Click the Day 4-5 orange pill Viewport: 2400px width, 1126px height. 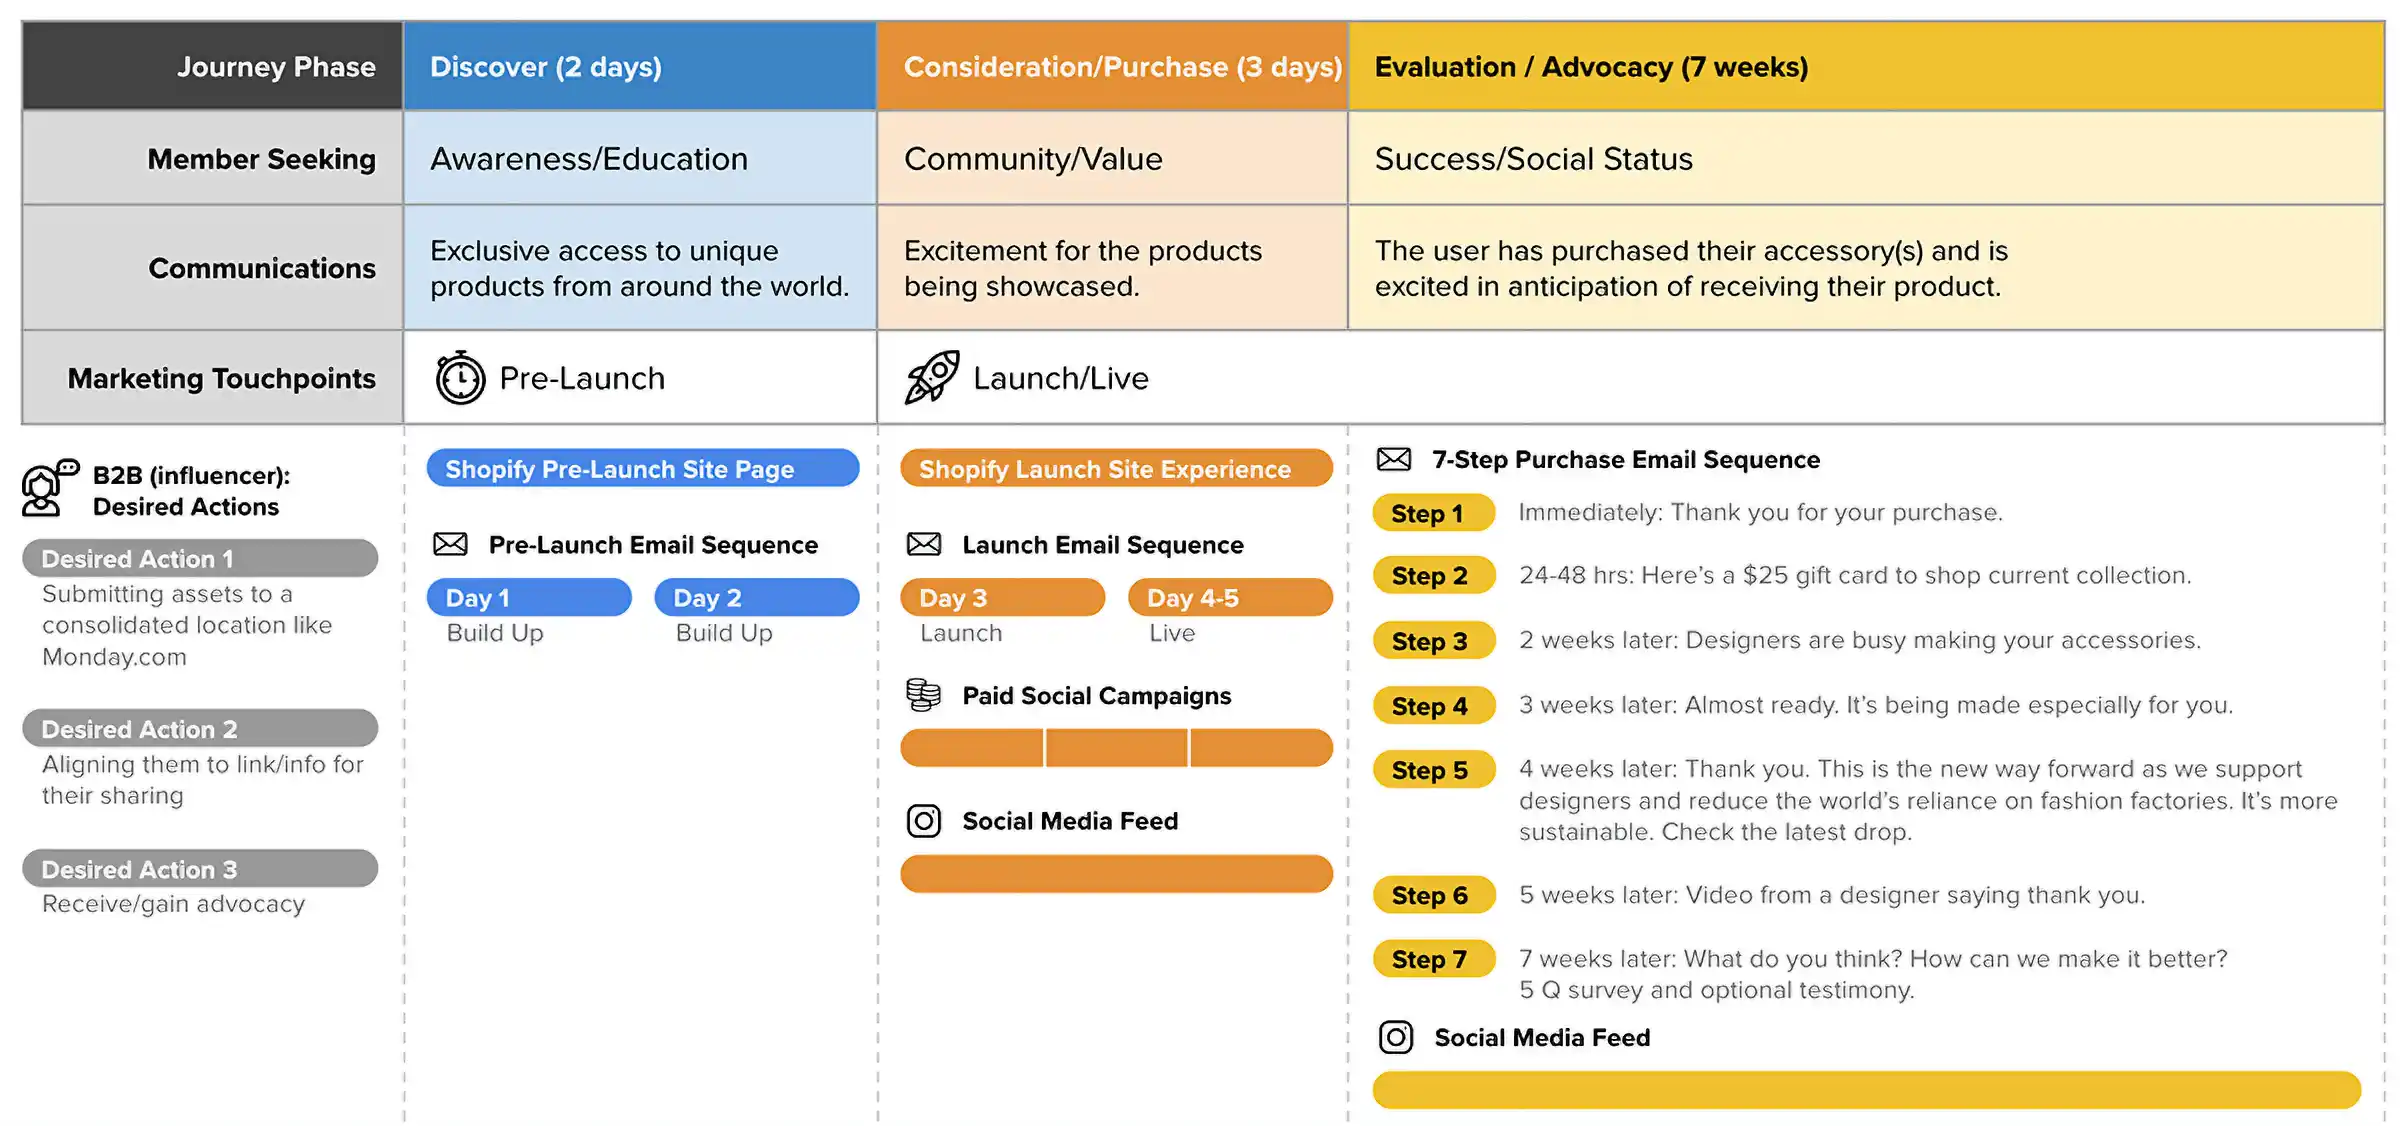[x=1229, y=597]
